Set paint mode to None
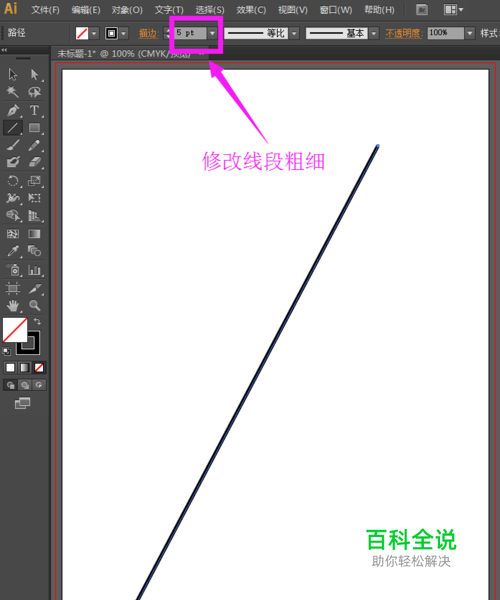 [39, 368]
